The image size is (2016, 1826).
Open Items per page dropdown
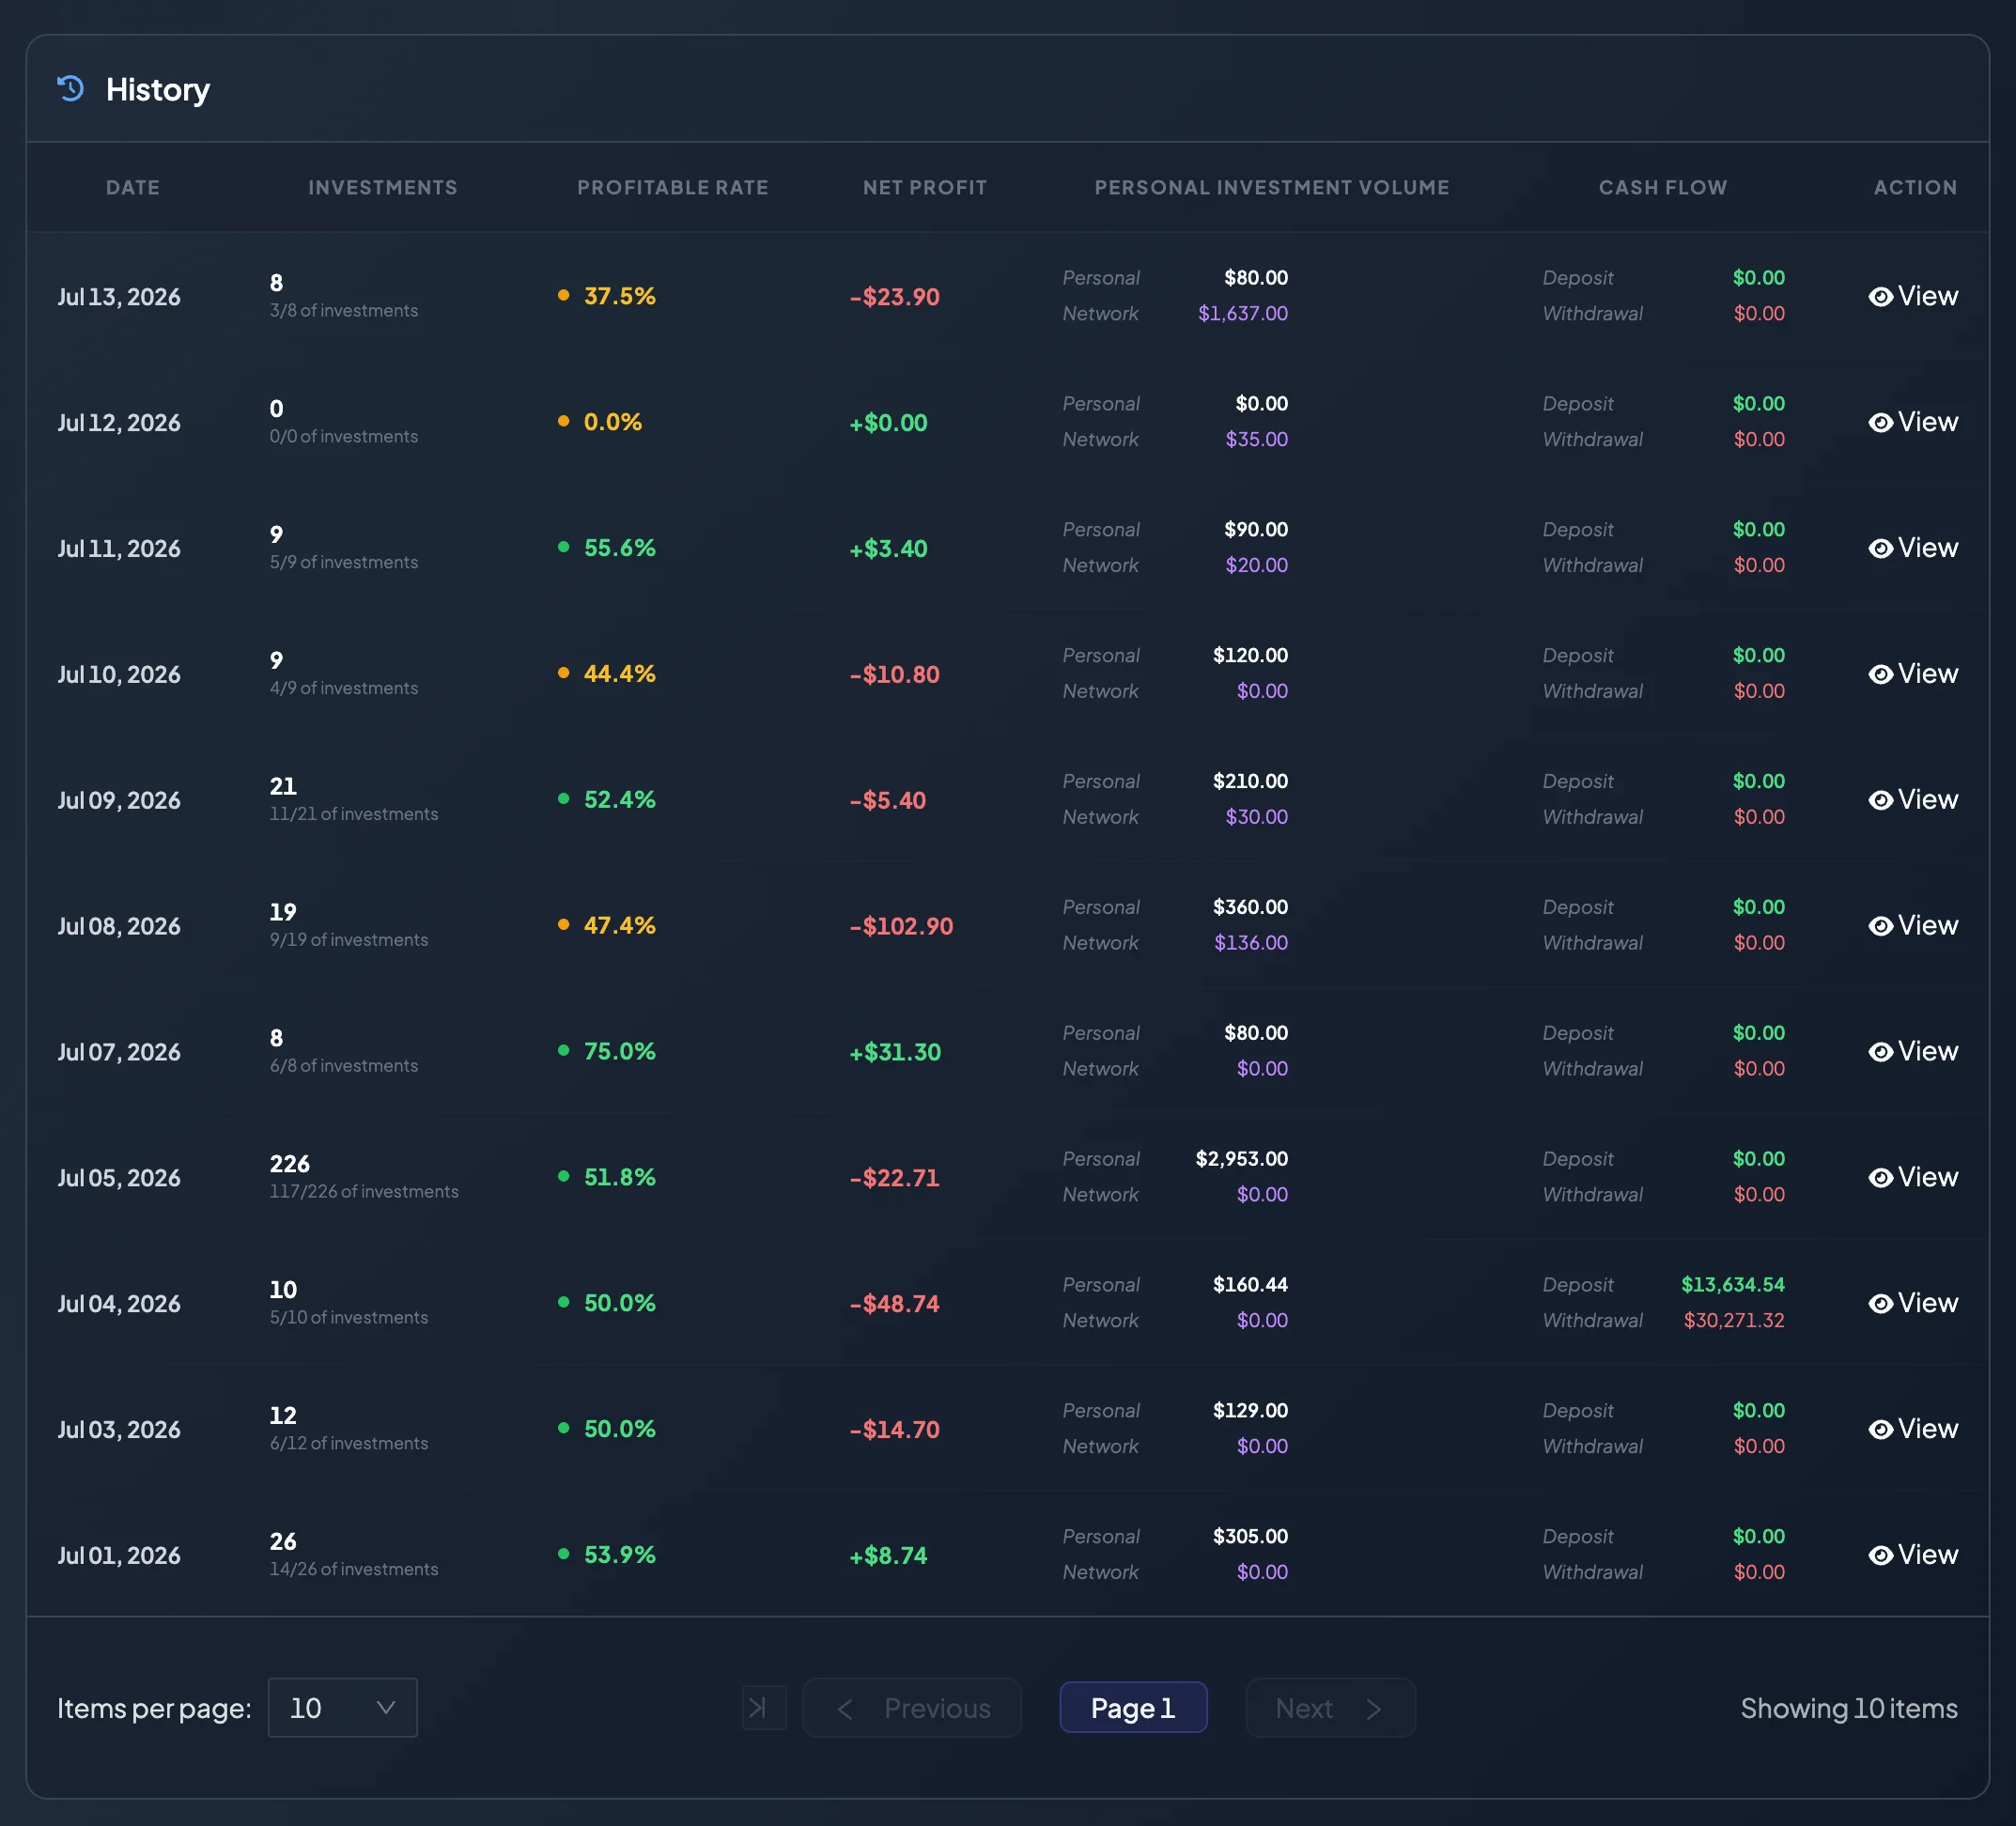click(x=342, y=1708)
